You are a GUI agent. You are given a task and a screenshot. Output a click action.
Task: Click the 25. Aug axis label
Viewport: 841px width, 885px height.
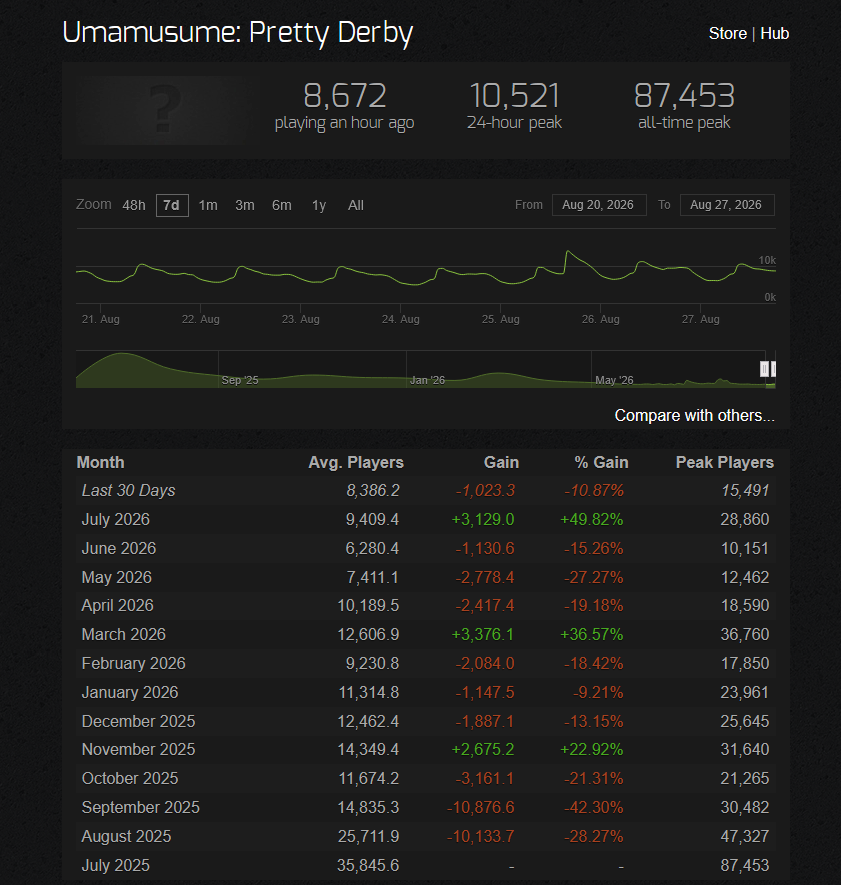(501, 319)
